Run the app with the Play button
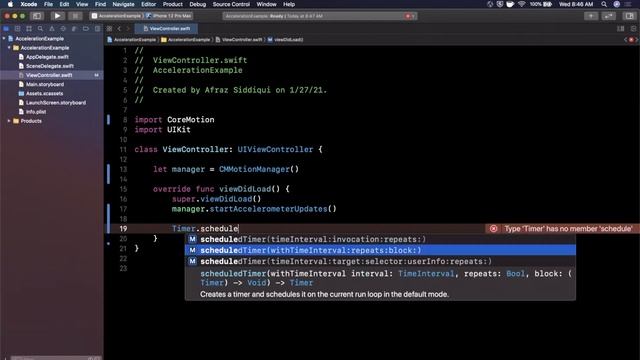The image size is (640, 360). pyautogui.click(x=57, y=16)
